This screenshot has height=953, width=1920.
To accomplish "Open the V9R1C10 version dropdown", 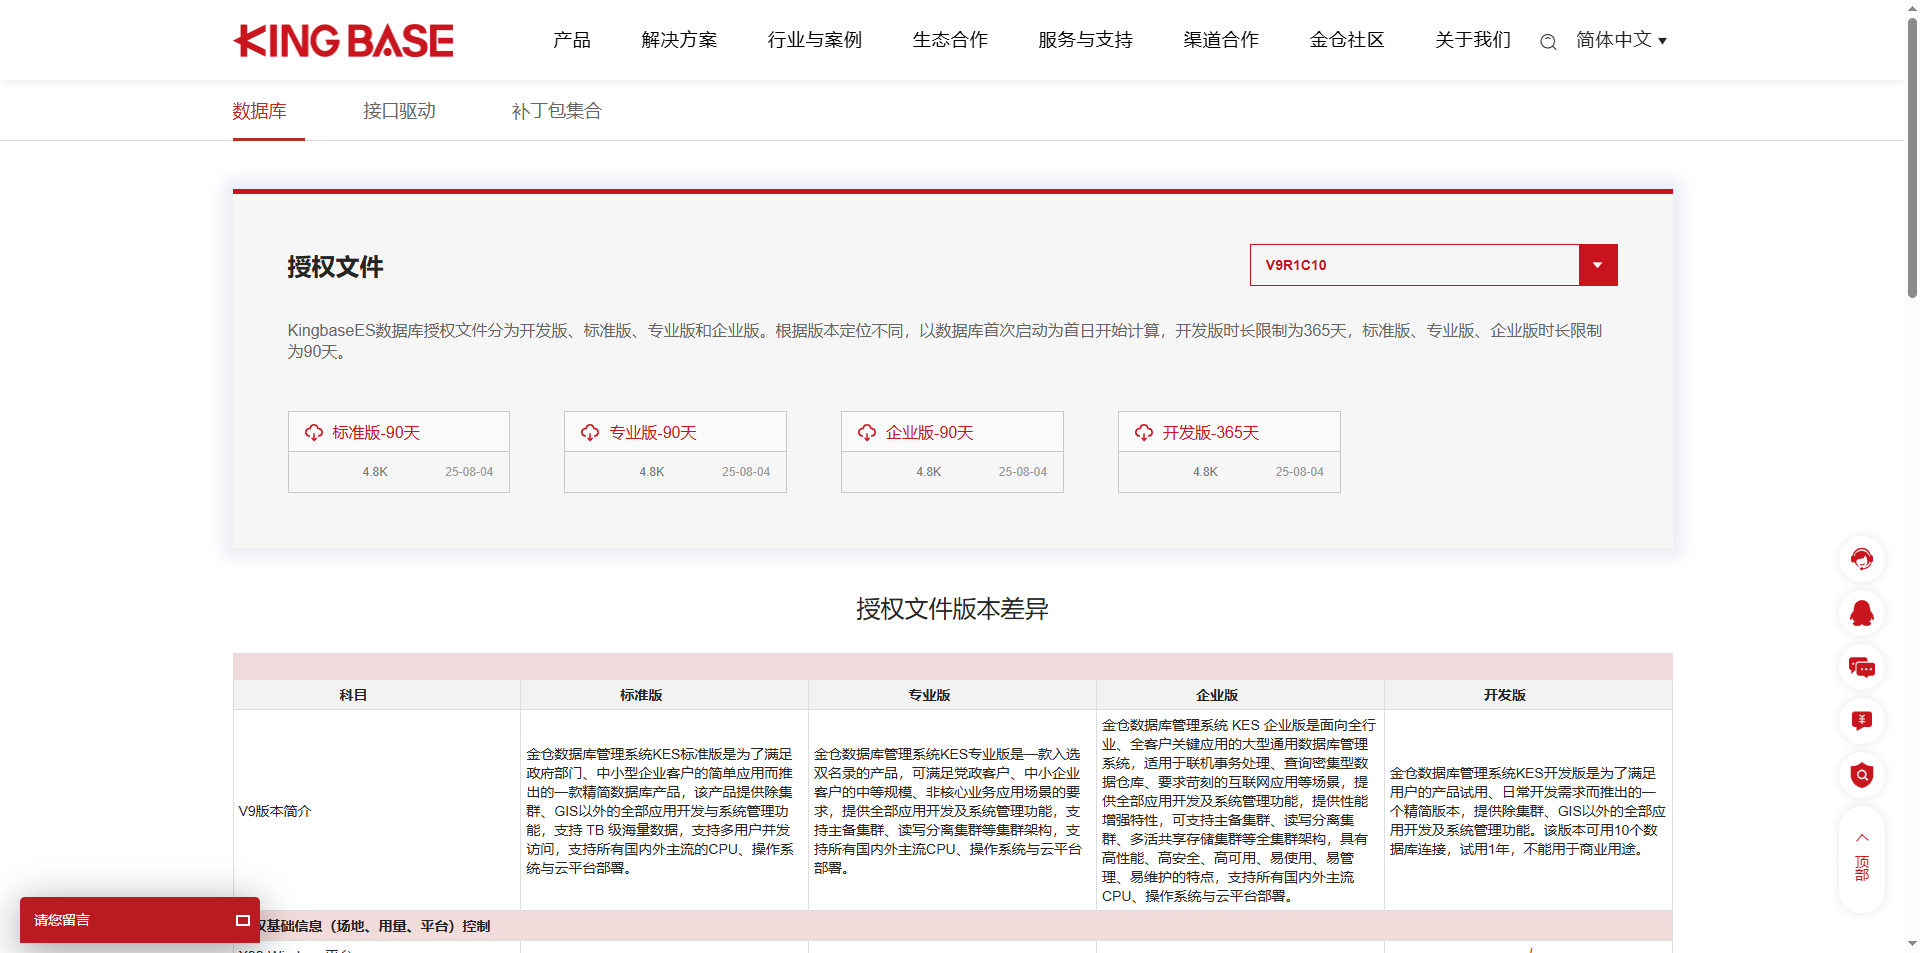I will point(1433,265).
